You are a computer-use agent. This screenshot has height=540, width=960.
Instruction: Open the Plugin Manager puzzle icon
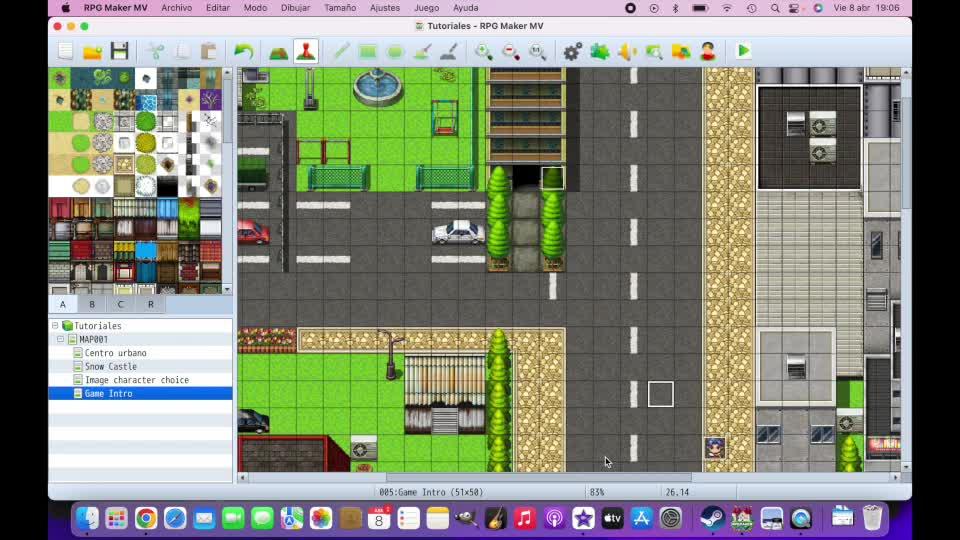coord(599,51)
